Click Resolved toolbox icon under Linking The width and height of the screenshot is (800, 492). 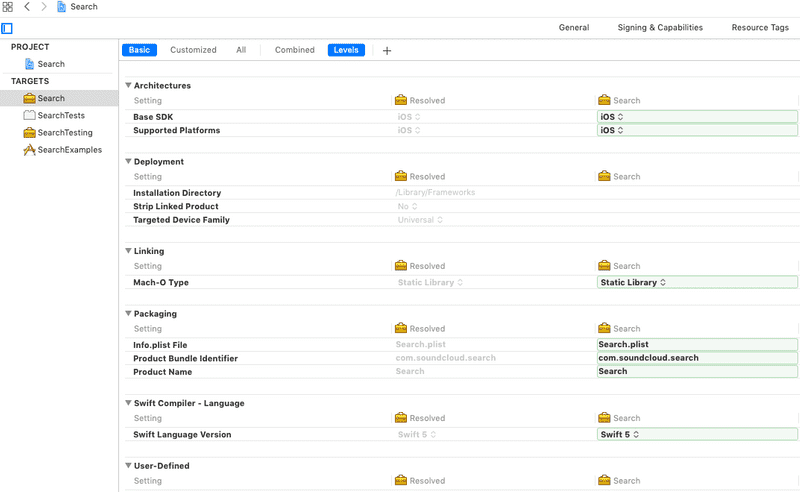(401, 265)
